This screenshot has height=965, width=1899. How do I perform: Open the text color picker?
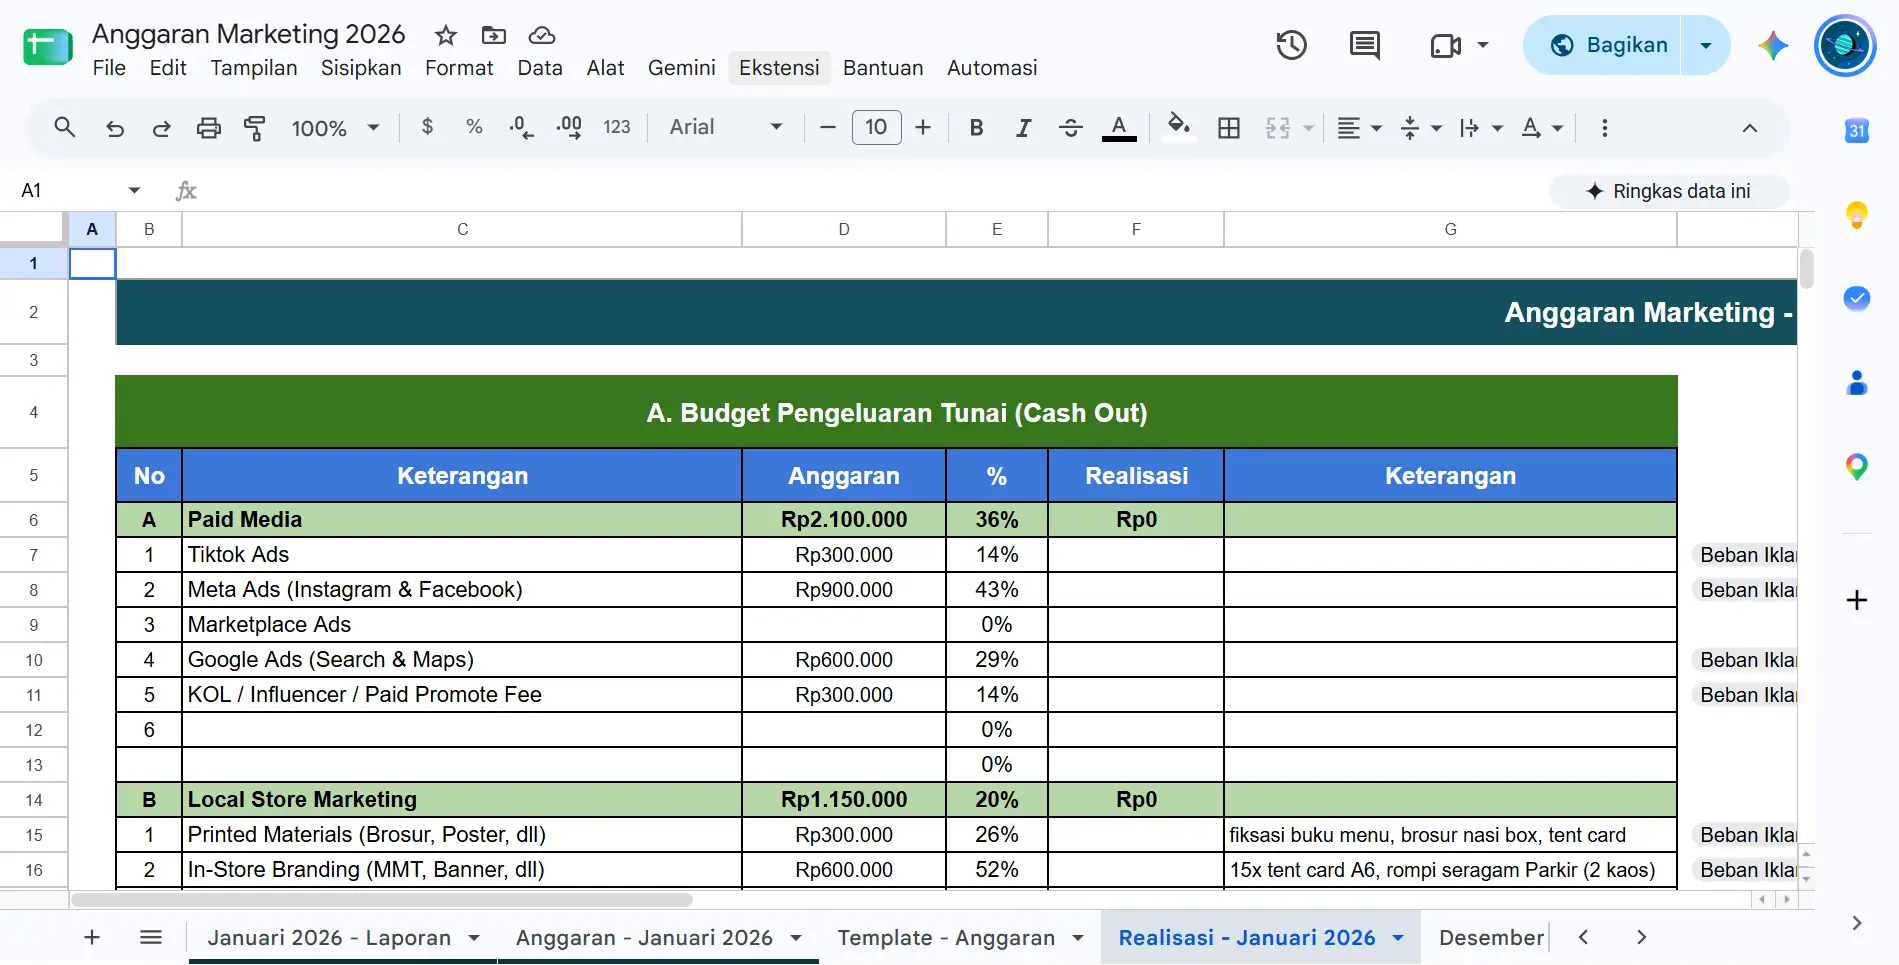pos(1119,127)
